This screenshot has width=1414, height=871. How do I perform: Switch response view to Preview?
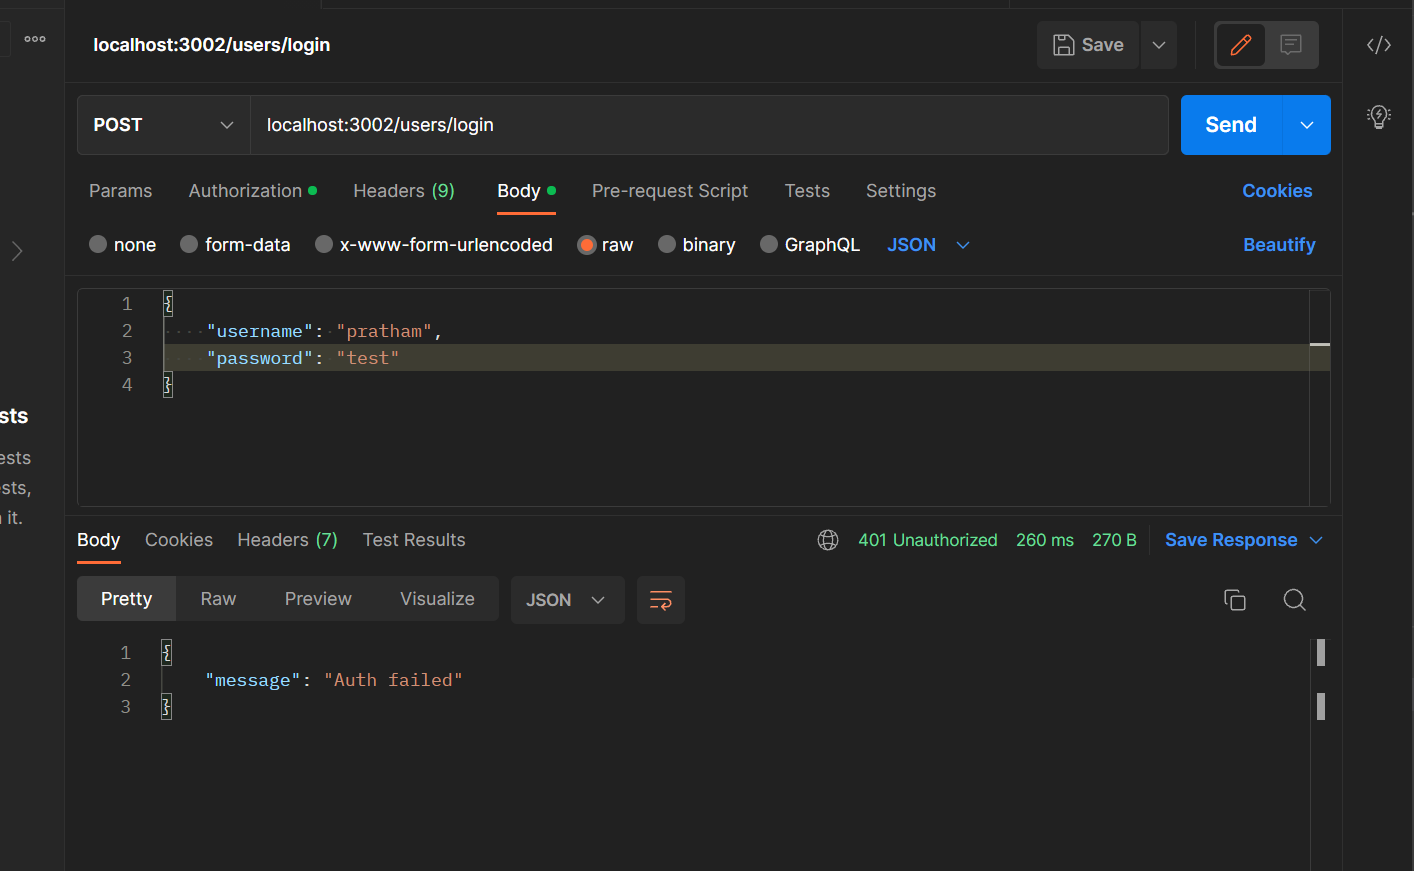318,599
